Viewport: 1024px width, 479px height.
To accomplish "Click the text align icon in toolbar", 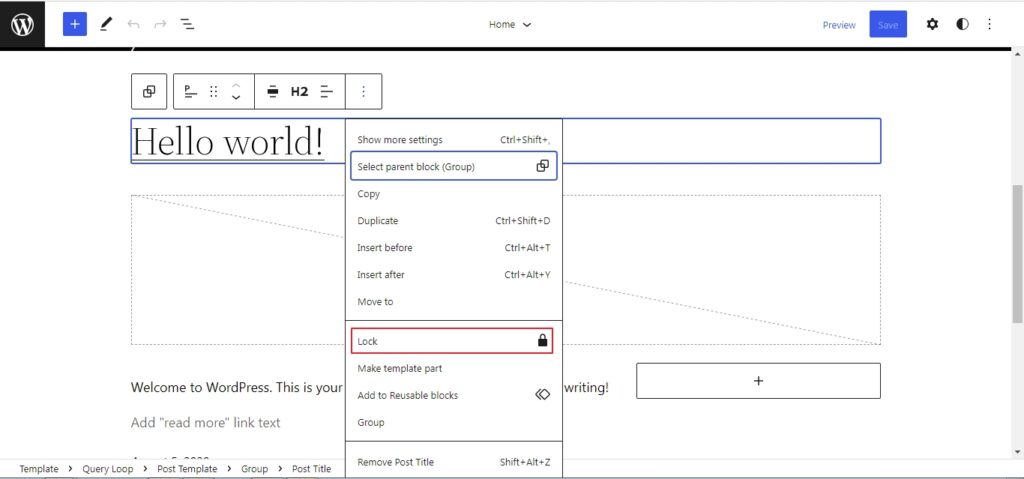I will point(327,91).
